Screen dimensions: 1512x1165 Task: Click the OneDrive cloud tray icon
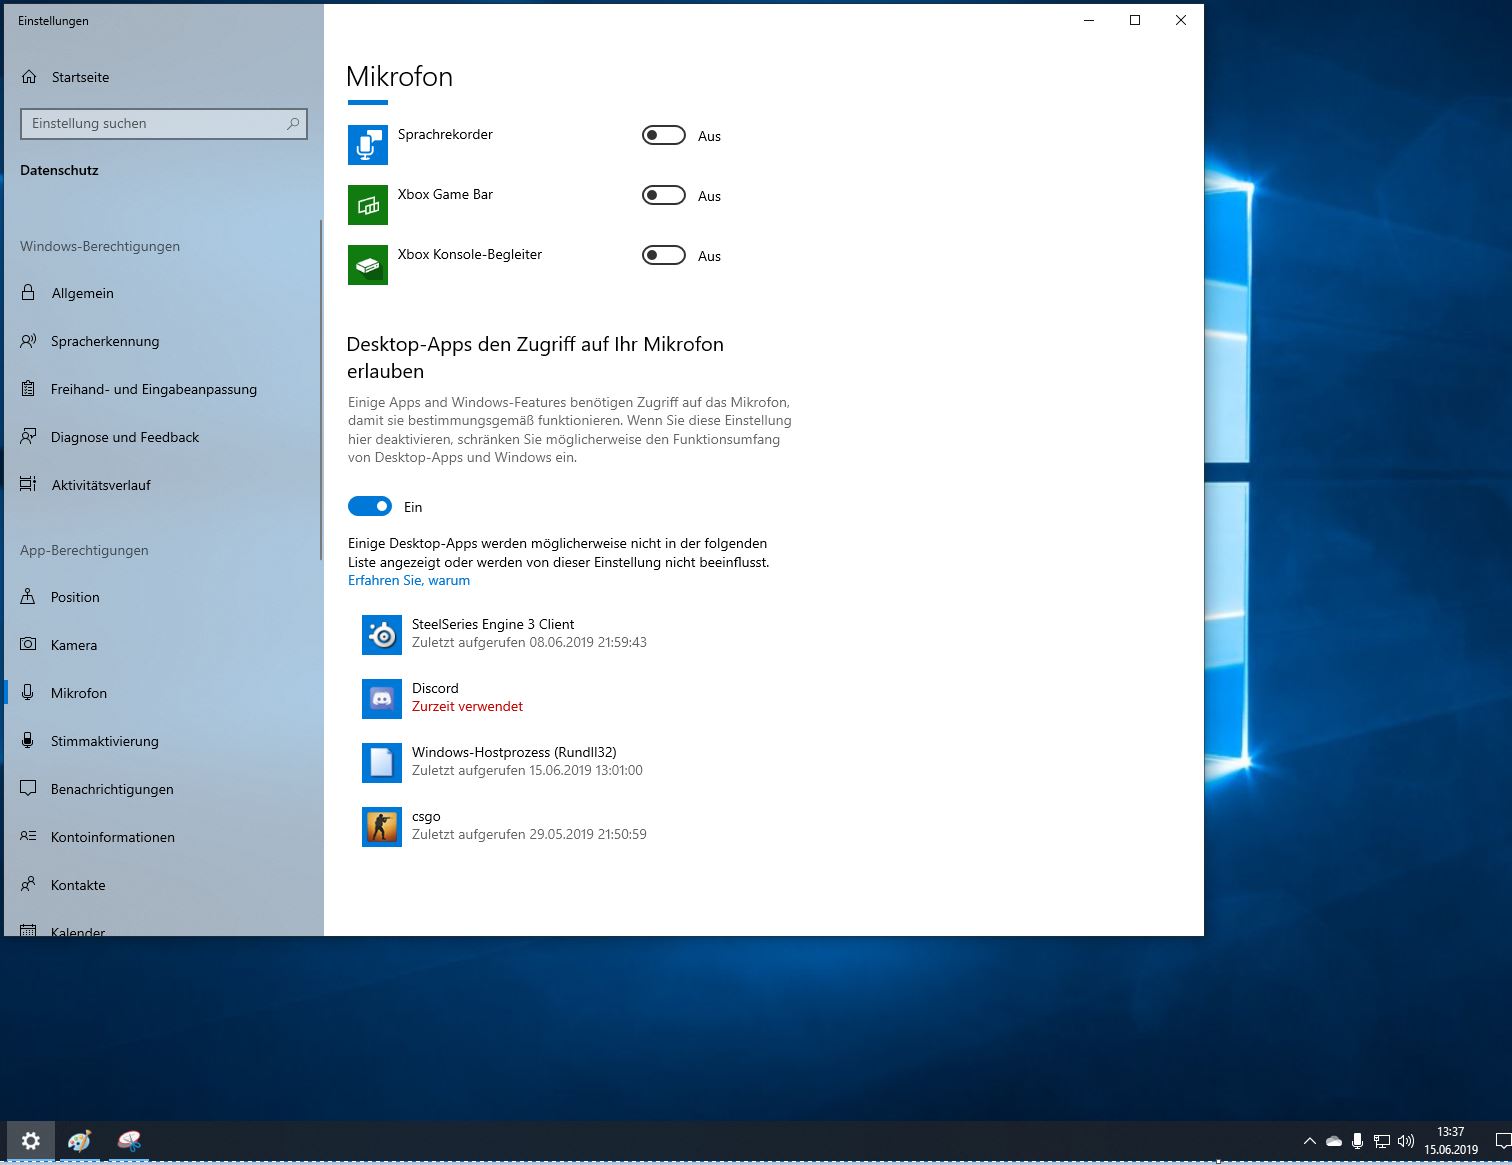pyautogui.click(x=1334, y=1141)
